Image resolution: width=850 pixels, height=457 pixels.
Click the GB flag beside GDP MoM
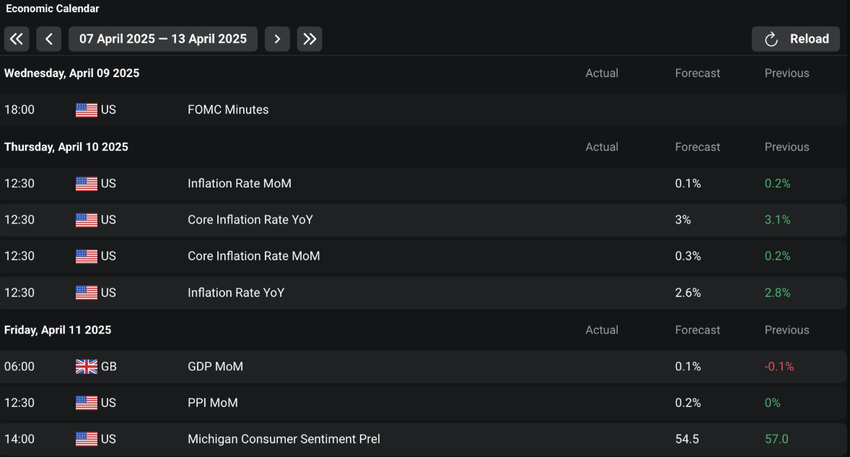click(86, 367)
